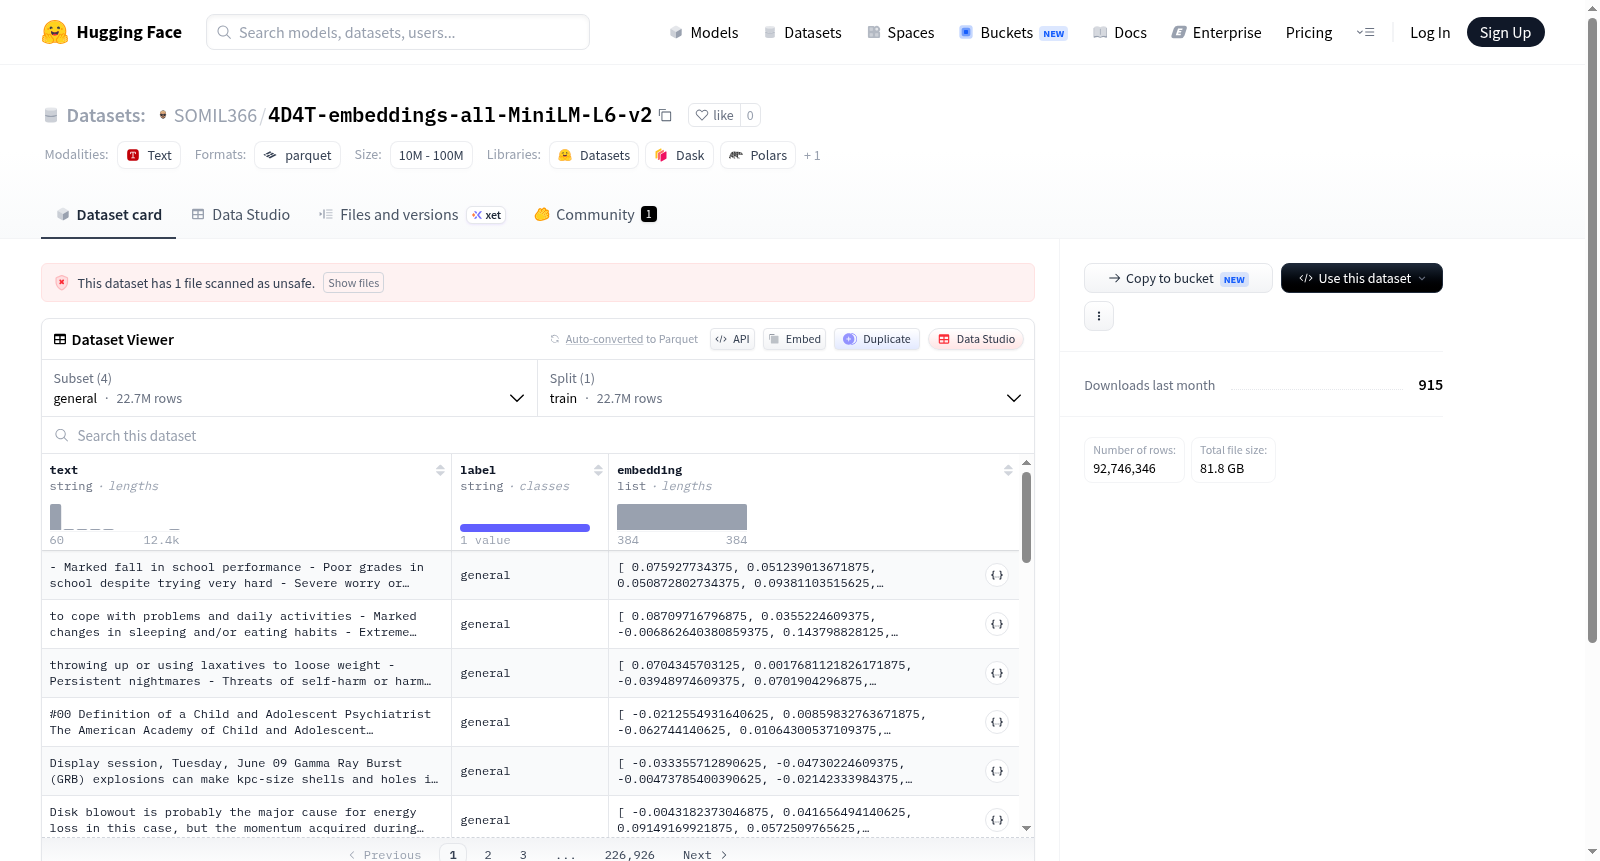Open the API button in Dataset Viewer

(732, 339)
